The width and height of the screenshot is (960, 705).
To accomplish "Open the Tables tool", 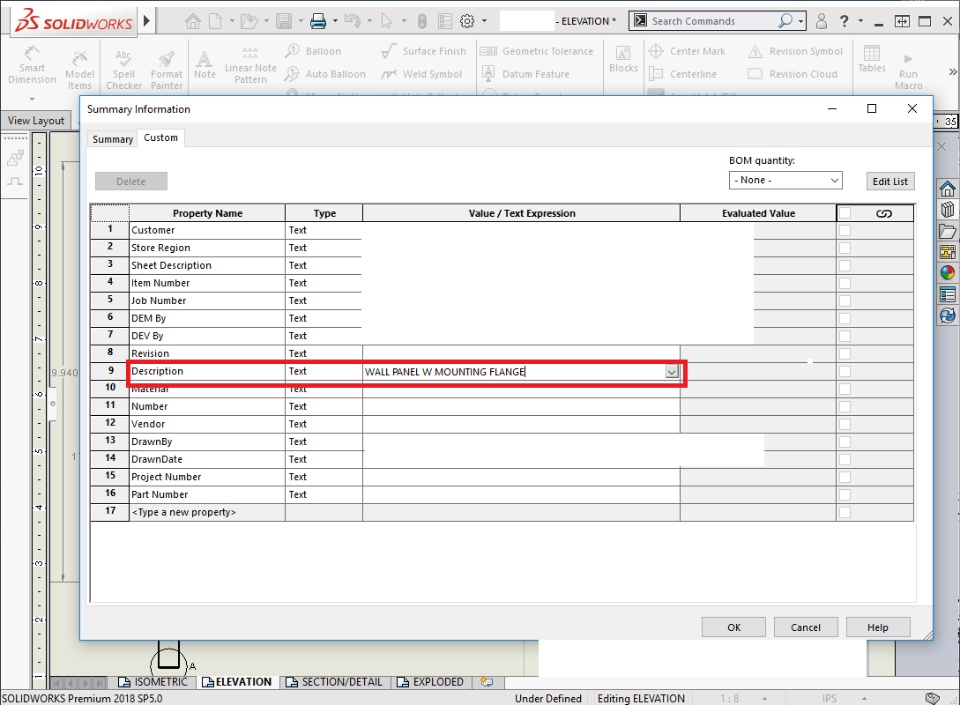I will [872, 59].
